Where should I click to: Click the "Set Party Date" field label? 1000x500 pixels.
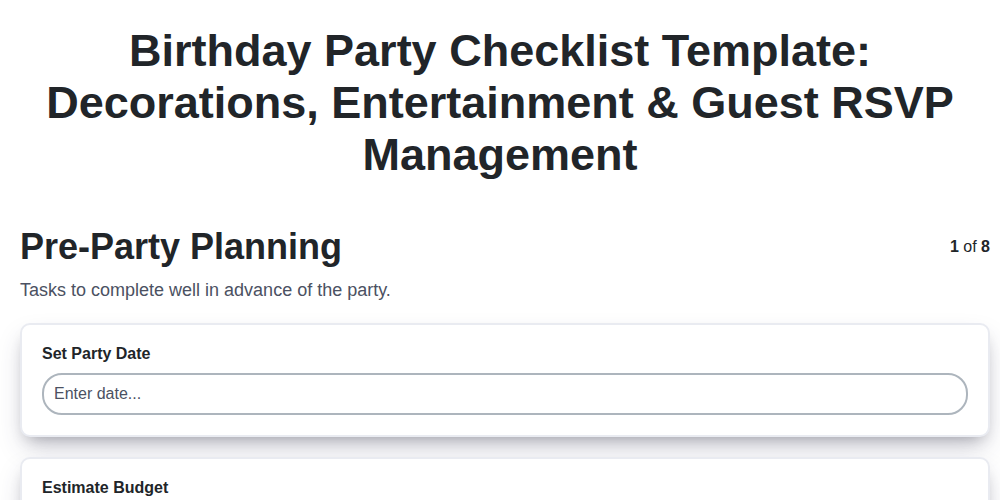point(96,353)
